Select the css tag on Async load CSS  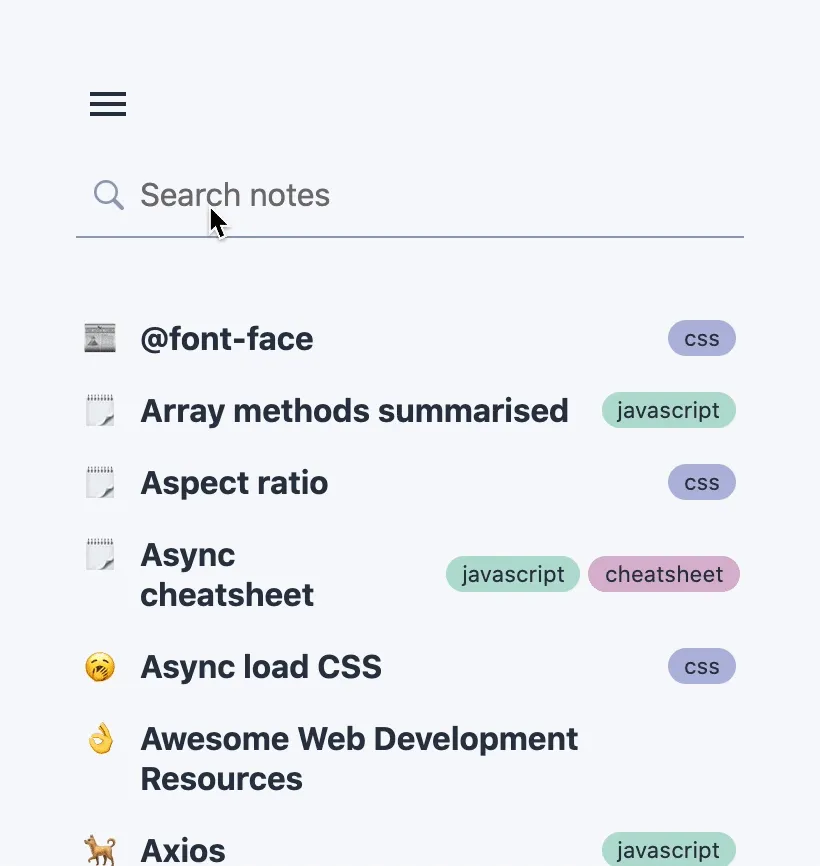tap(701, 666)
